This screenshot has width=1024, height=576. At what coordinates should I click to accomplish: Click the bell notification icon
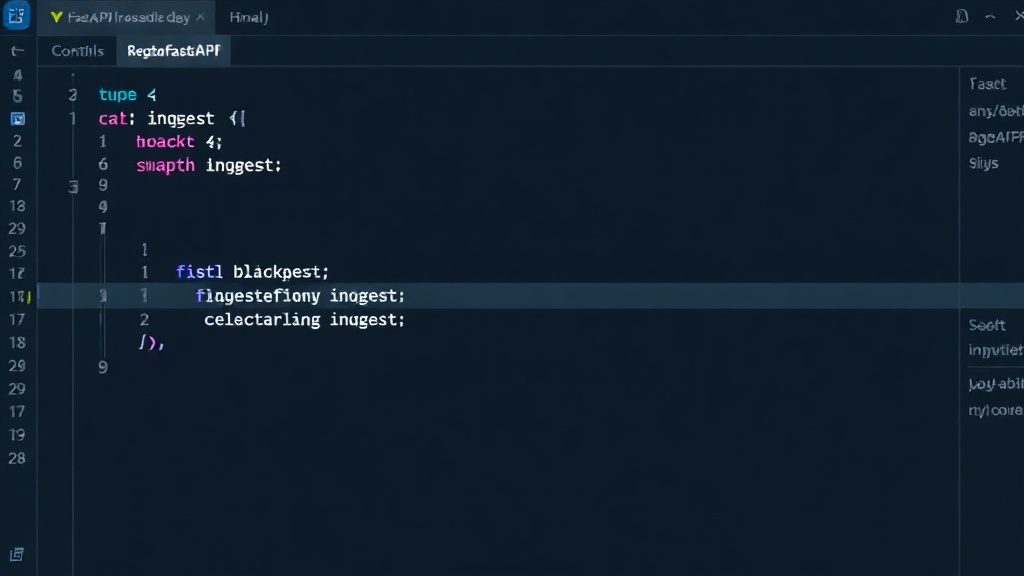click(961, 16)
